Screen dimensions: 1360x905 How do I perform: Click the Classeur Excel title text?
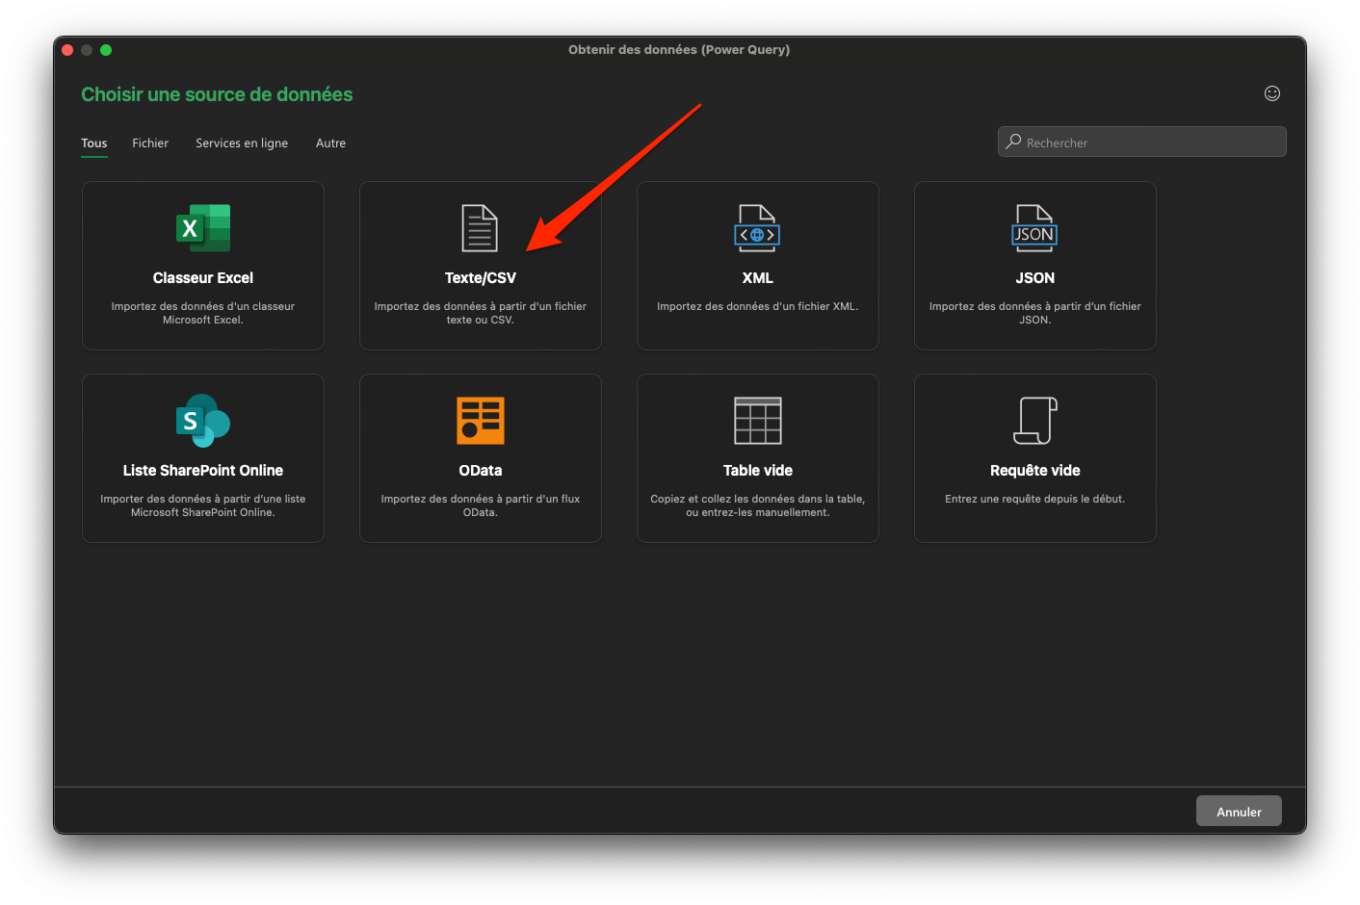203,278
